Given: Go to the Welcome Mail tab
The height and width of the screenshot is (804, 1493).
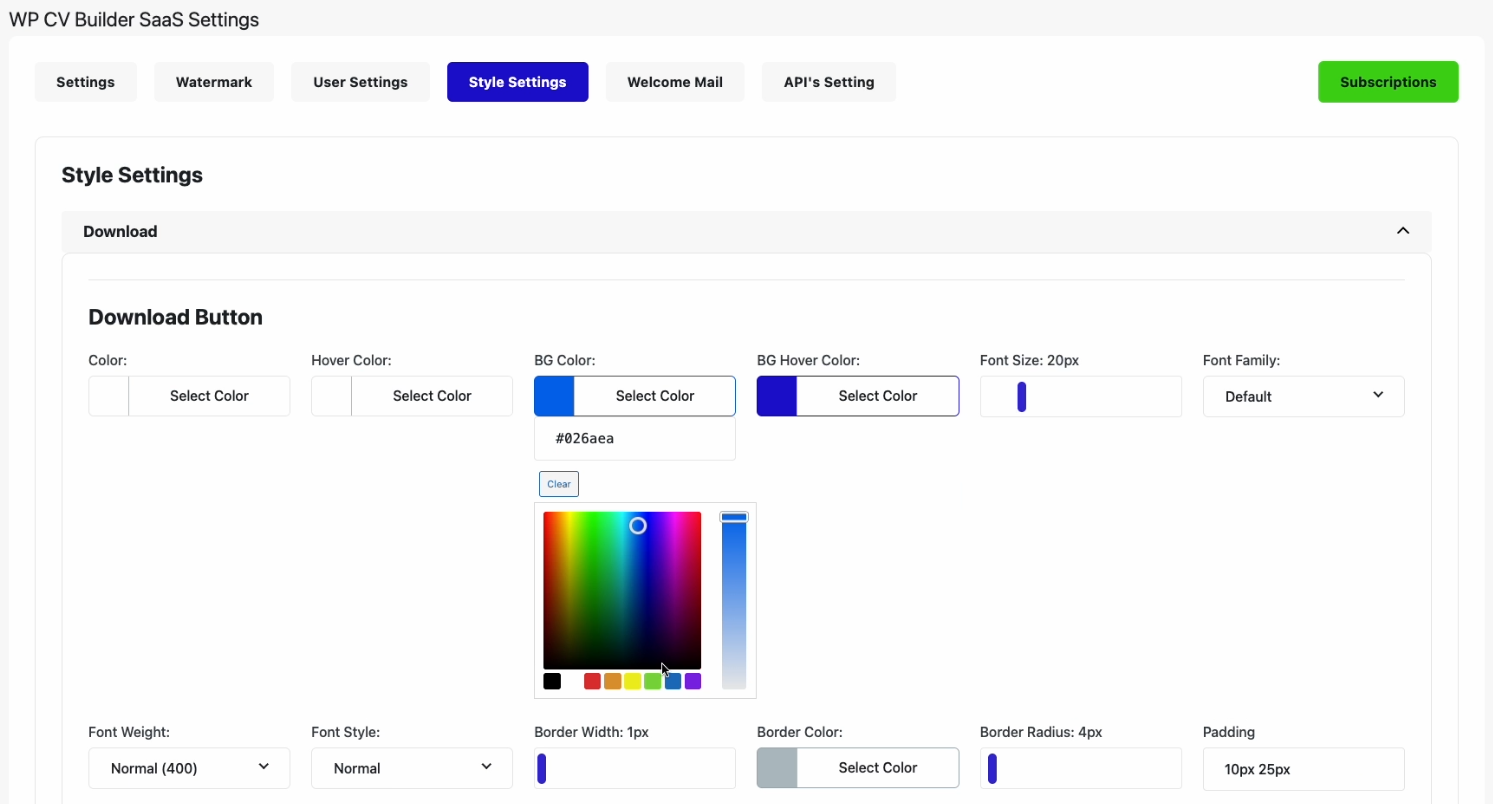Looking at the screenshot, I should pyautogui.click(x=675, y=82).
